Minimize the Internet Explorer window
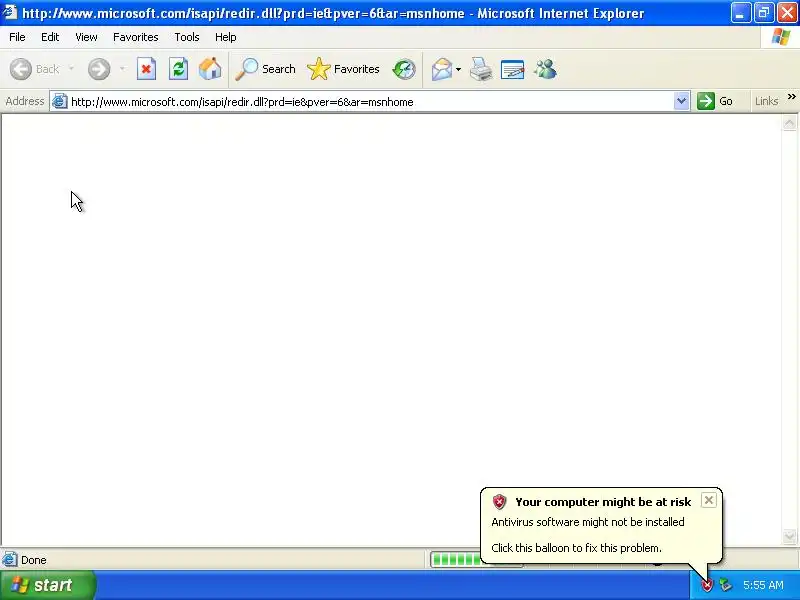 (740, 13)
